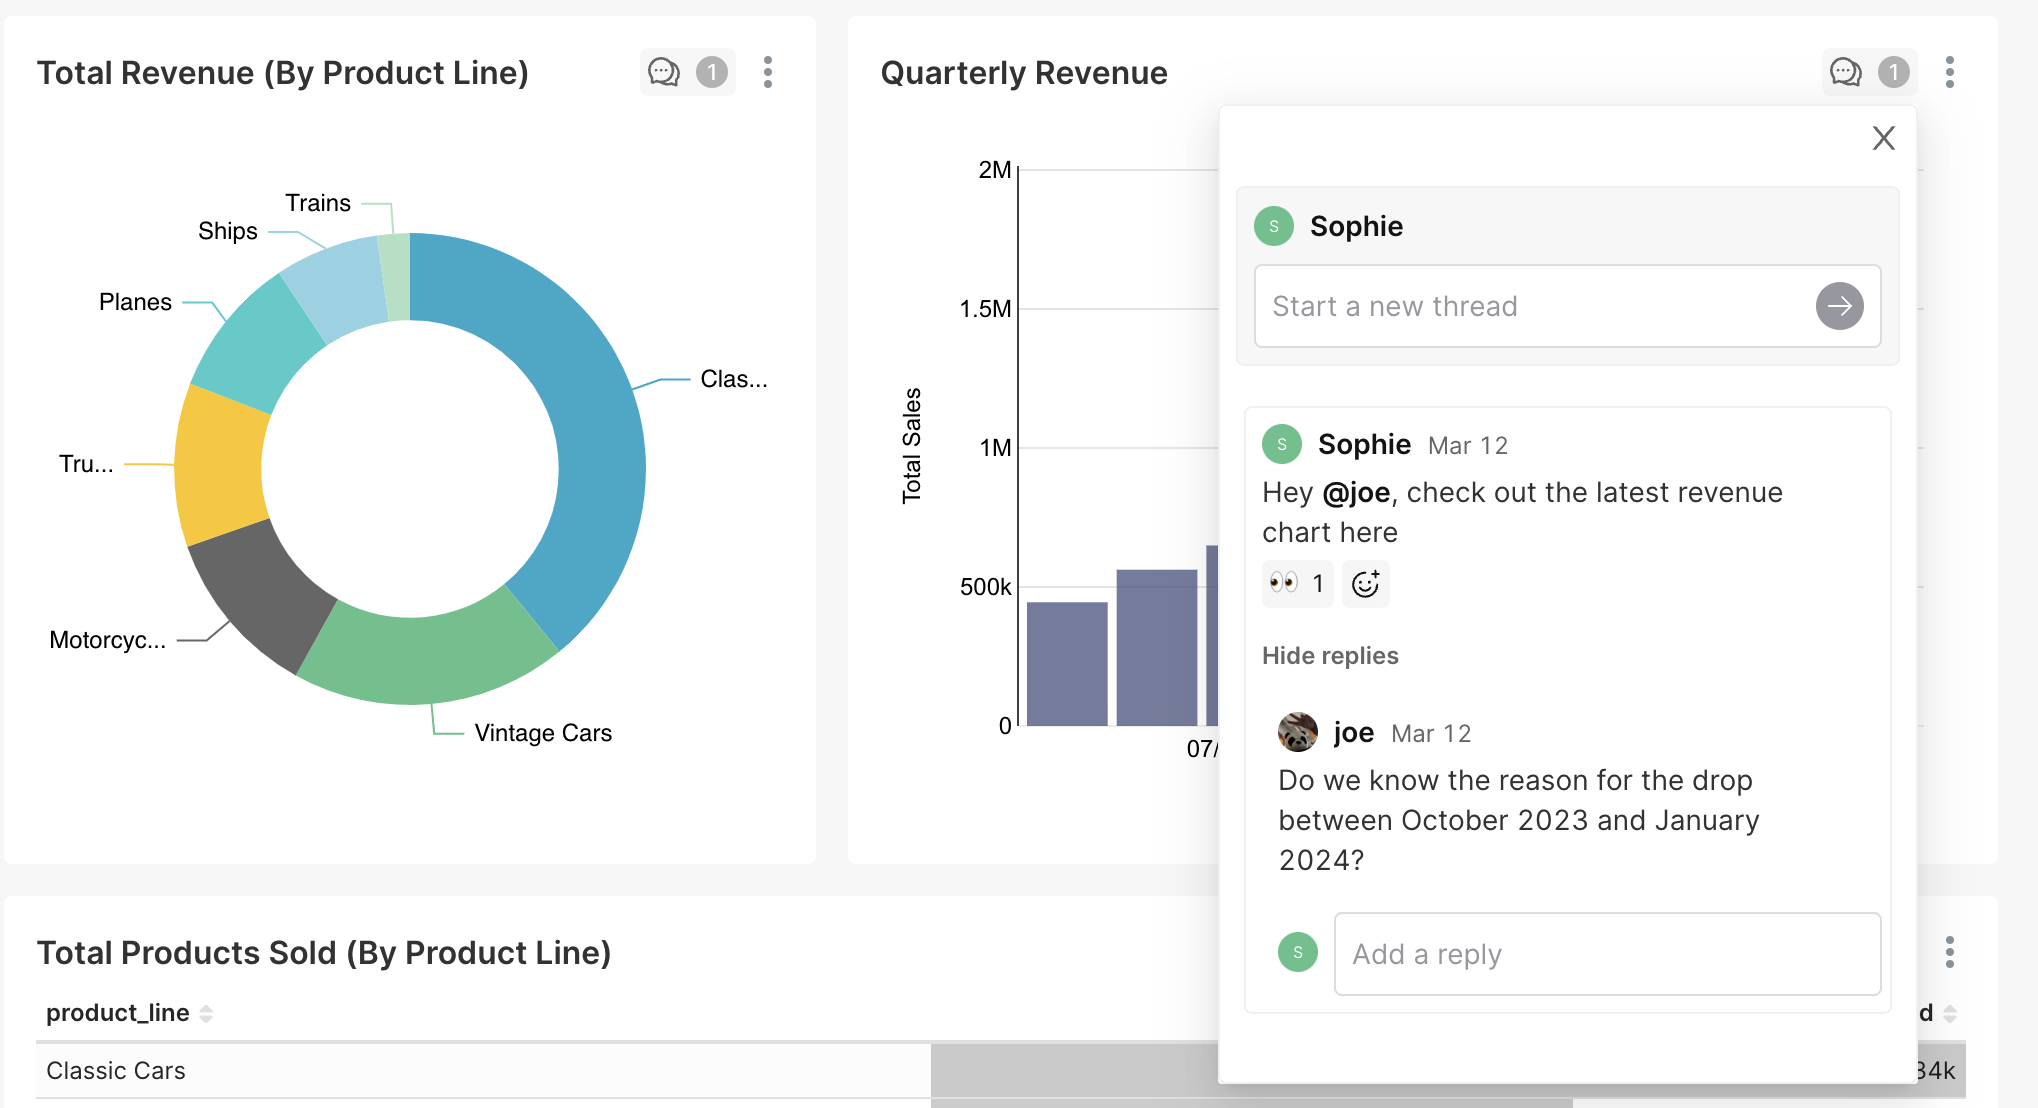The image size is (2038, 1108).
Task: Click the avatar beside Add a reply
Action: click(1298, 952)
